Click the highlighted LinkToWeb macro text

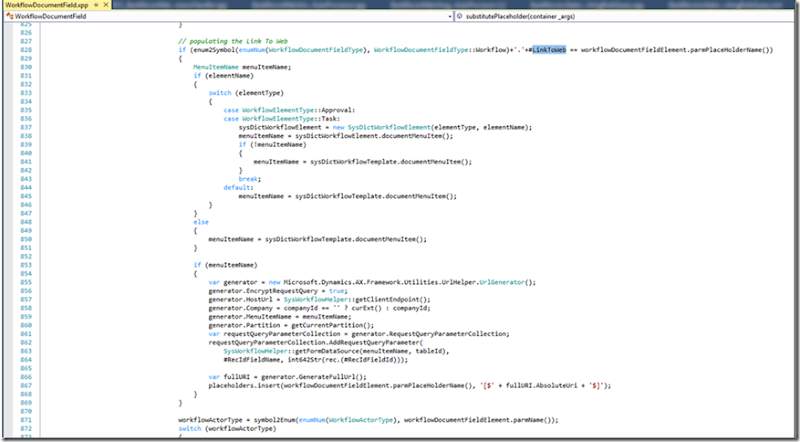click(549, 50)
